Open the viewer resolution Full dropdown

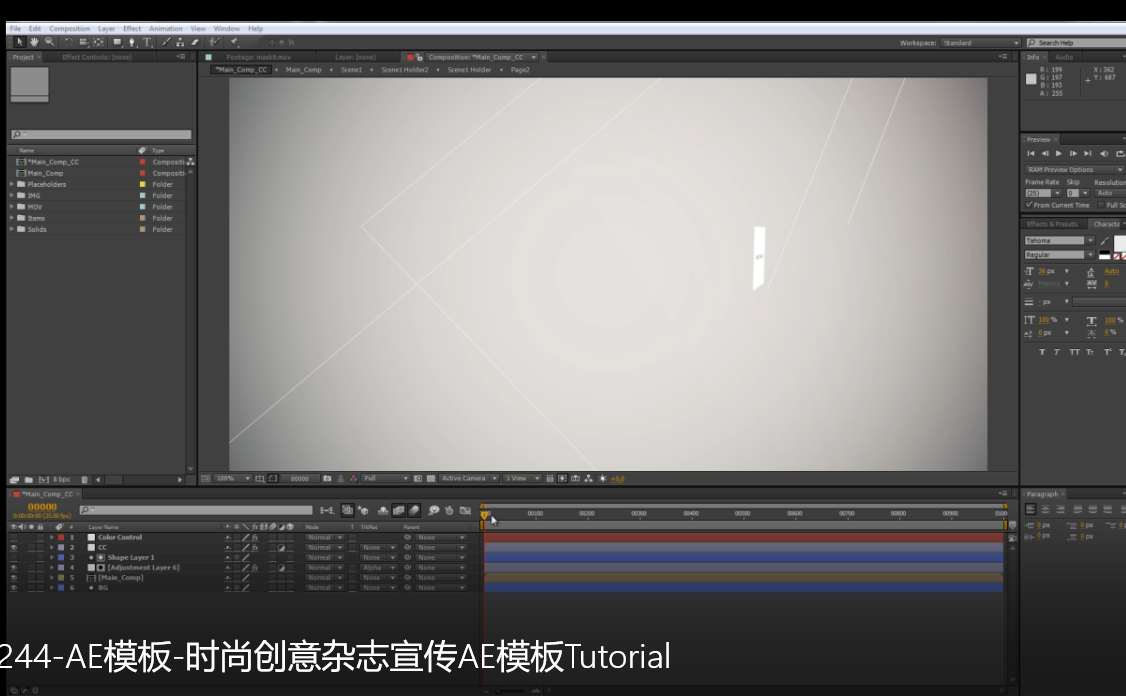pyautogui.click(x=386, y=478)
